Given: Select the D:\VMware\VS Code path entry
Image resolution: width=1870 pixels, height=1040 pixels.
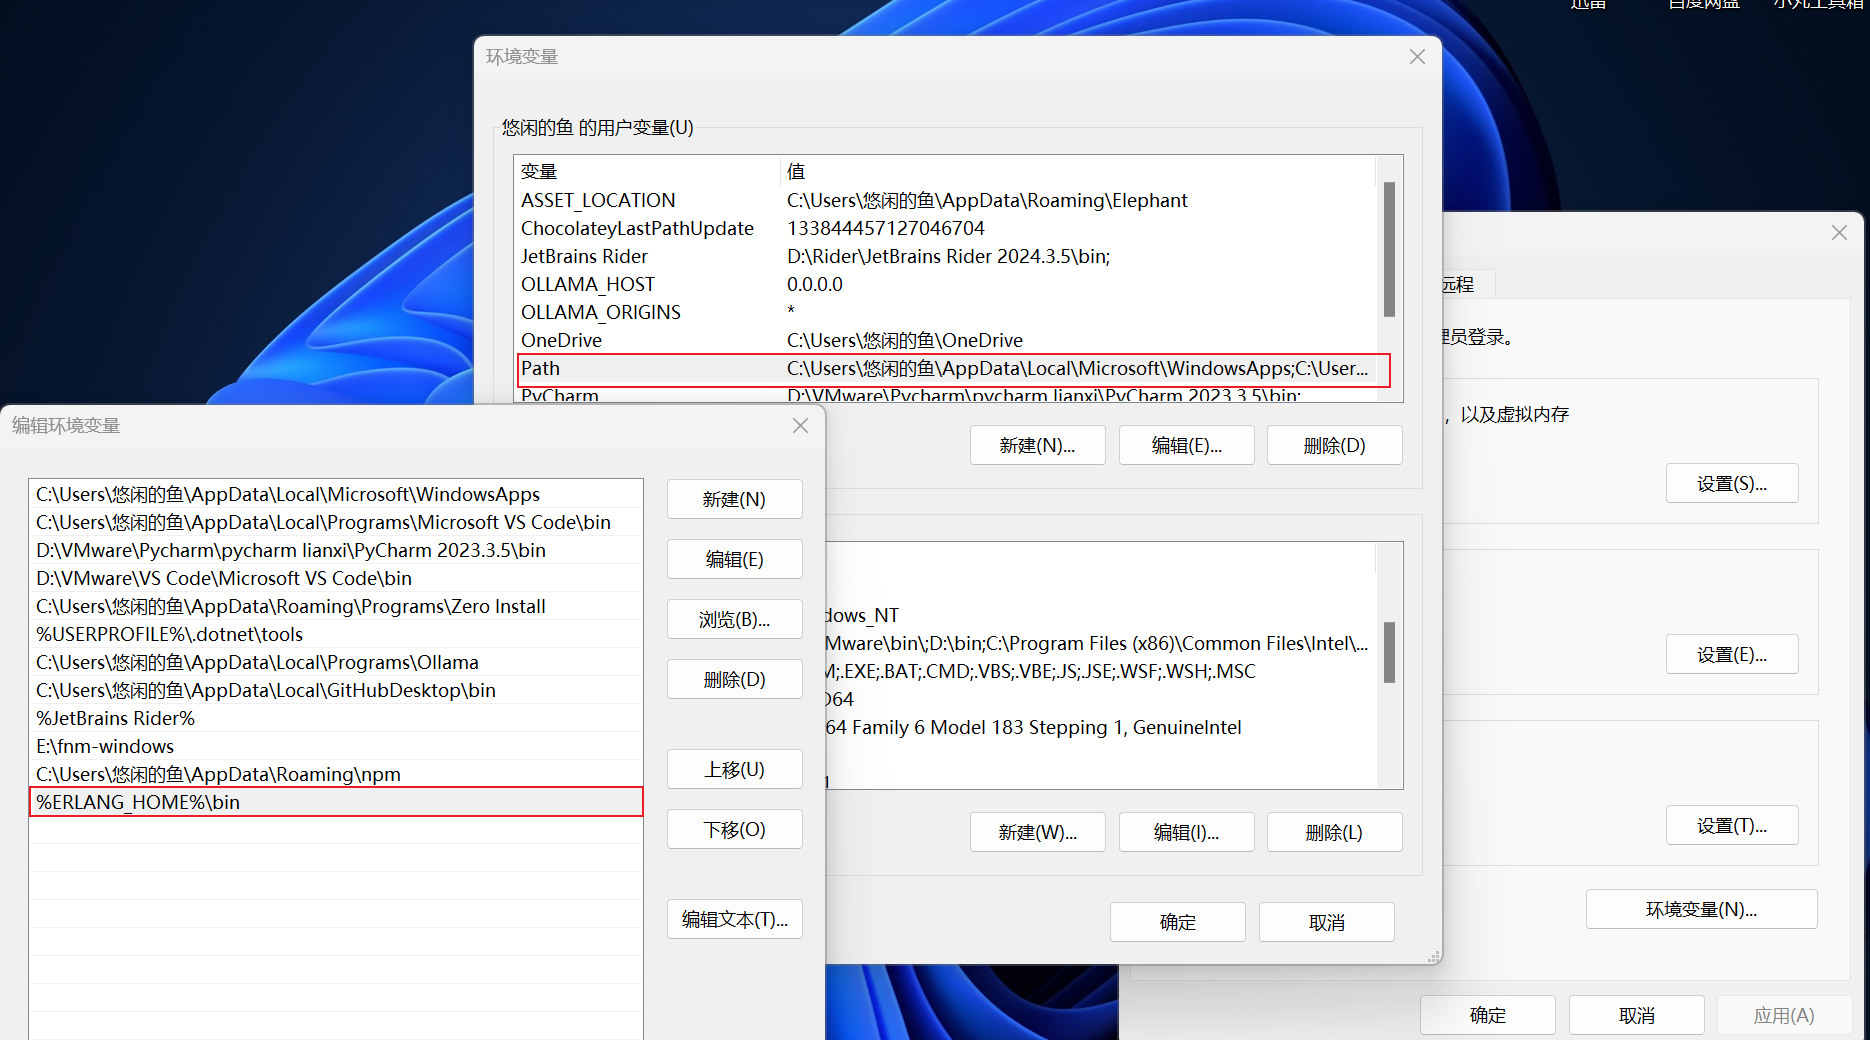Looking at the screenshot, I should click(x=336, y=578).
